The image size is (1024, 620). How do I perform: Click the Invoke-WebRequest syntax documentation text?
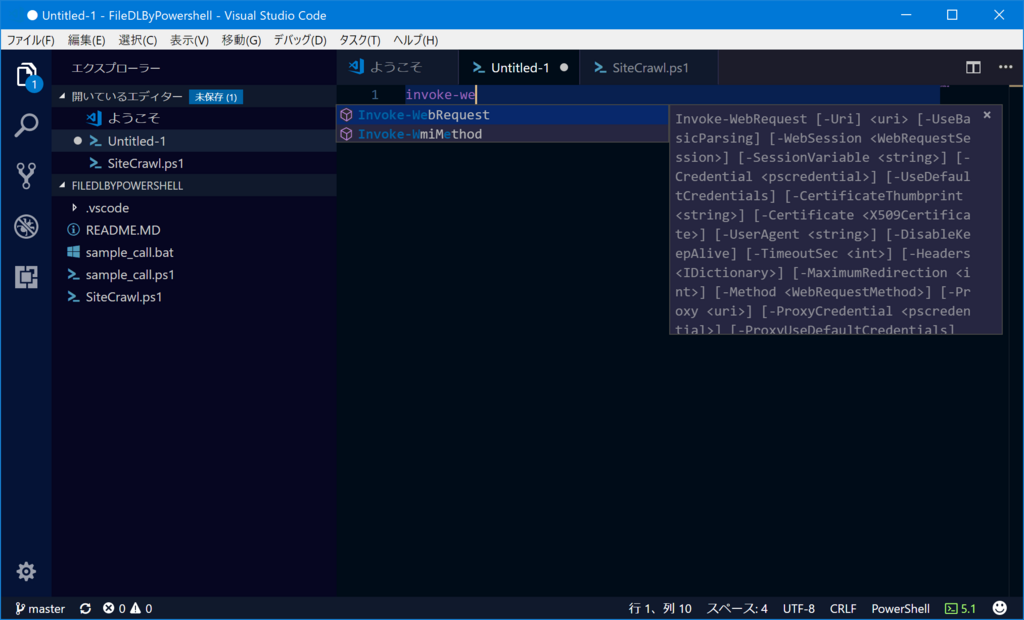click(823, 224)
